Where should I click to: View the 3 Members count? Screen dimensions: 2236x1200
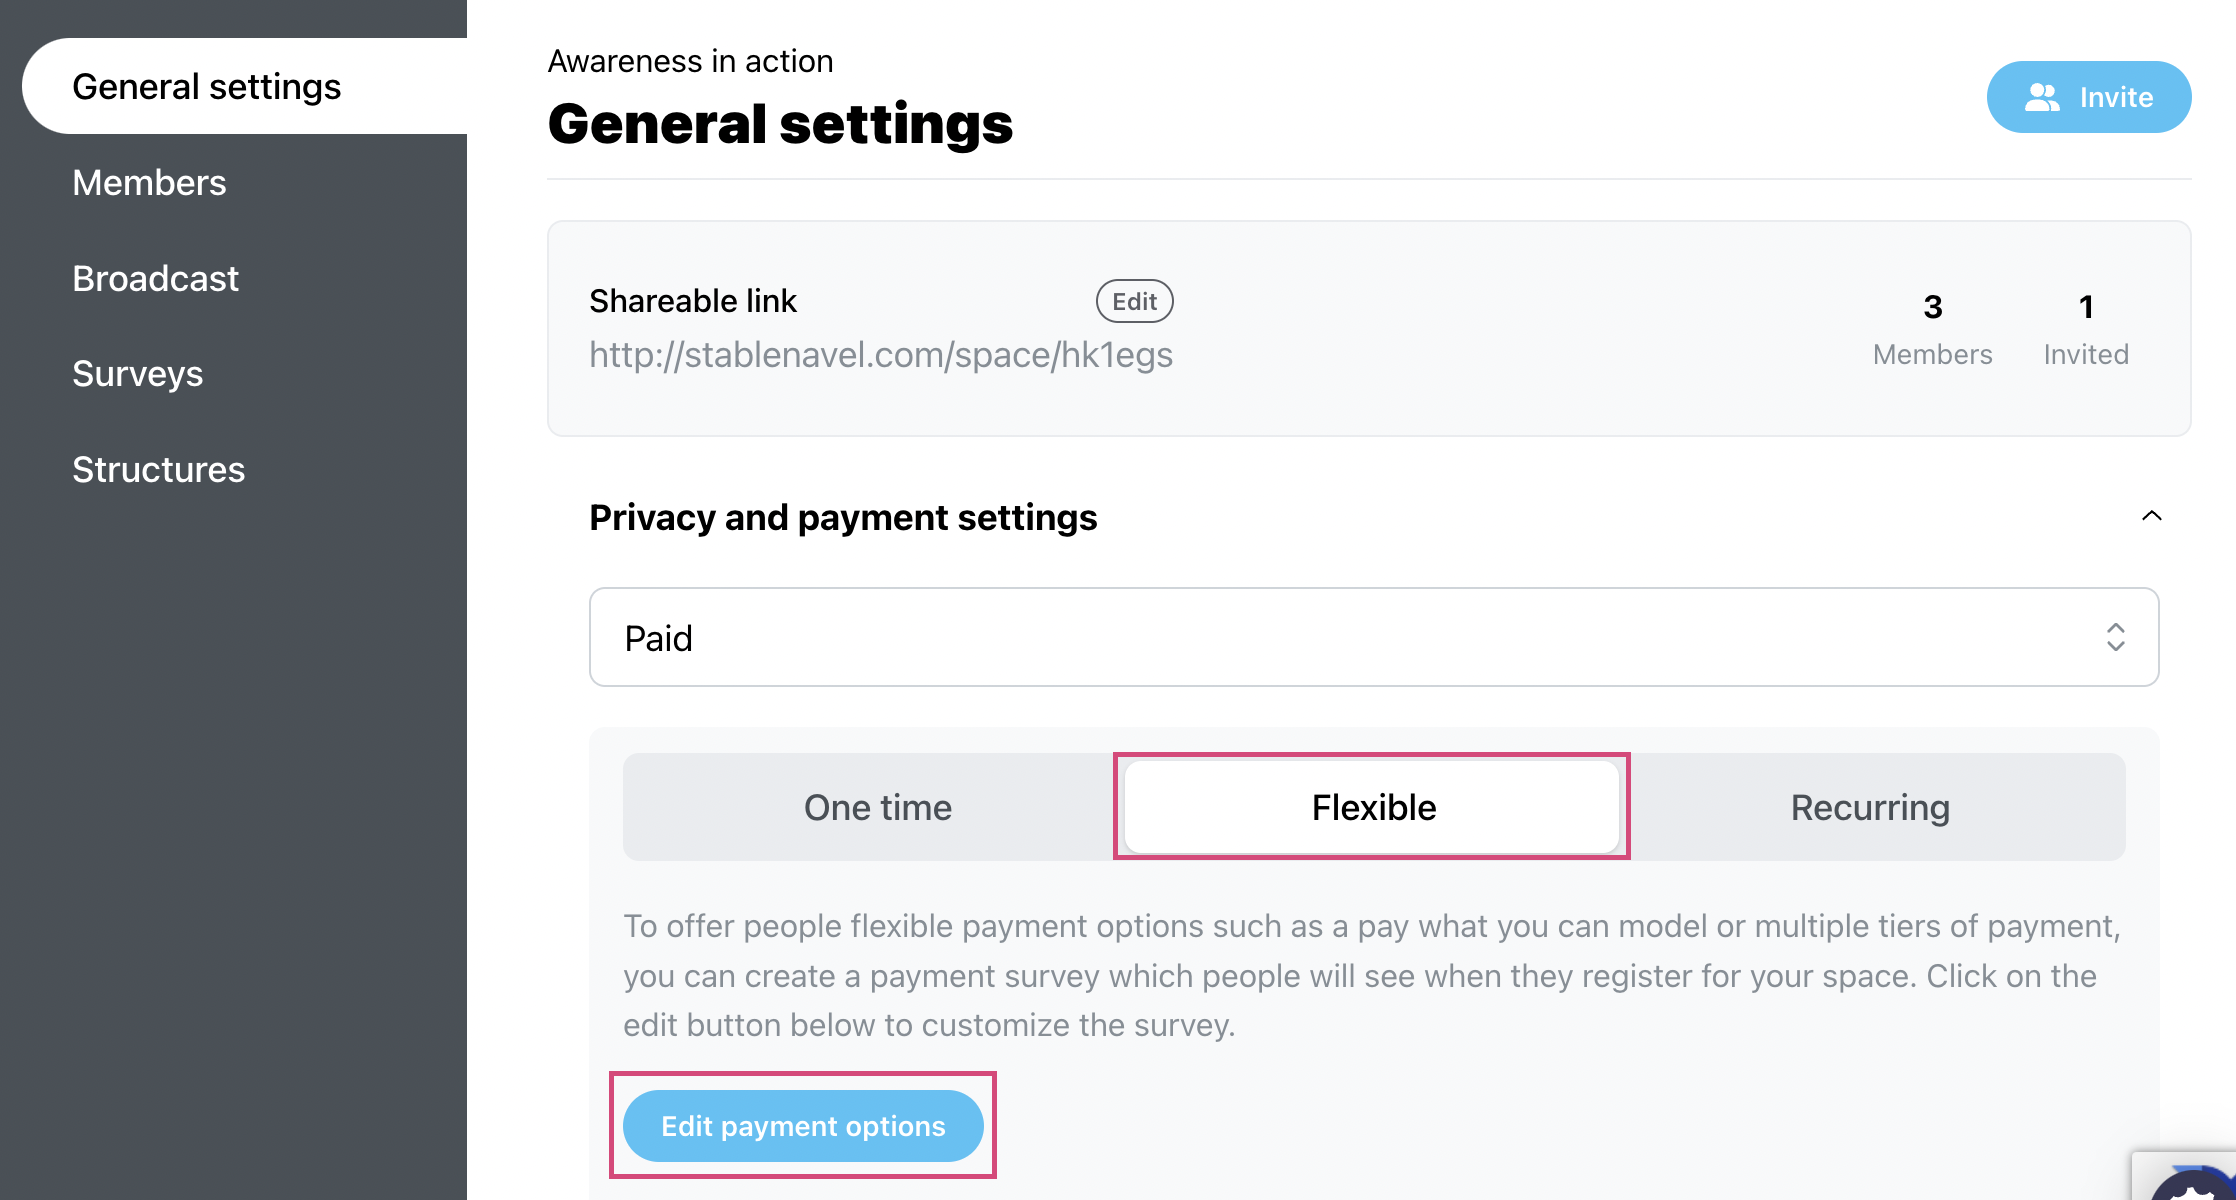point(1932,328)
